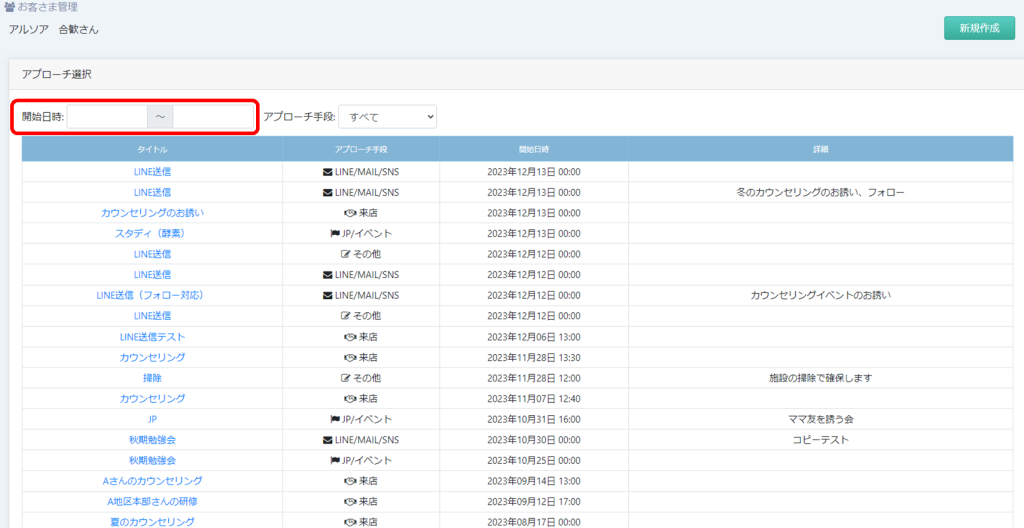This screenshot has width=1024, height=528.
Task: Click the users icon beside お客さま管理
Action: 10,8
